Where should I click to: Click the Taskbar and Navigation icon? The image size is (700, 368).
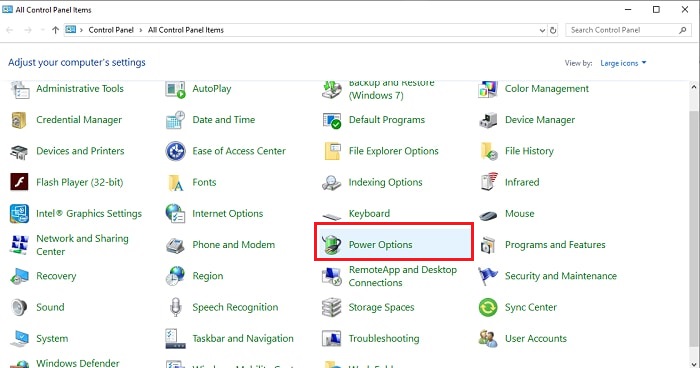point(175,339)
